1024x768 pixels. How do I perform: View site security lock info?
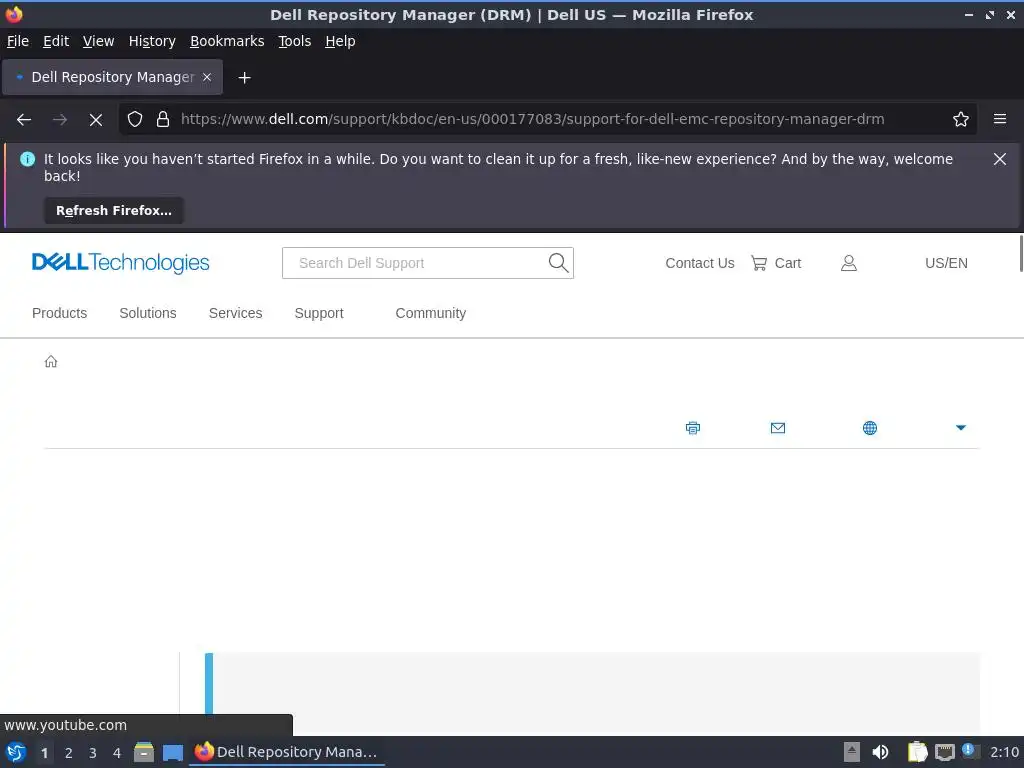click(163, 120)
